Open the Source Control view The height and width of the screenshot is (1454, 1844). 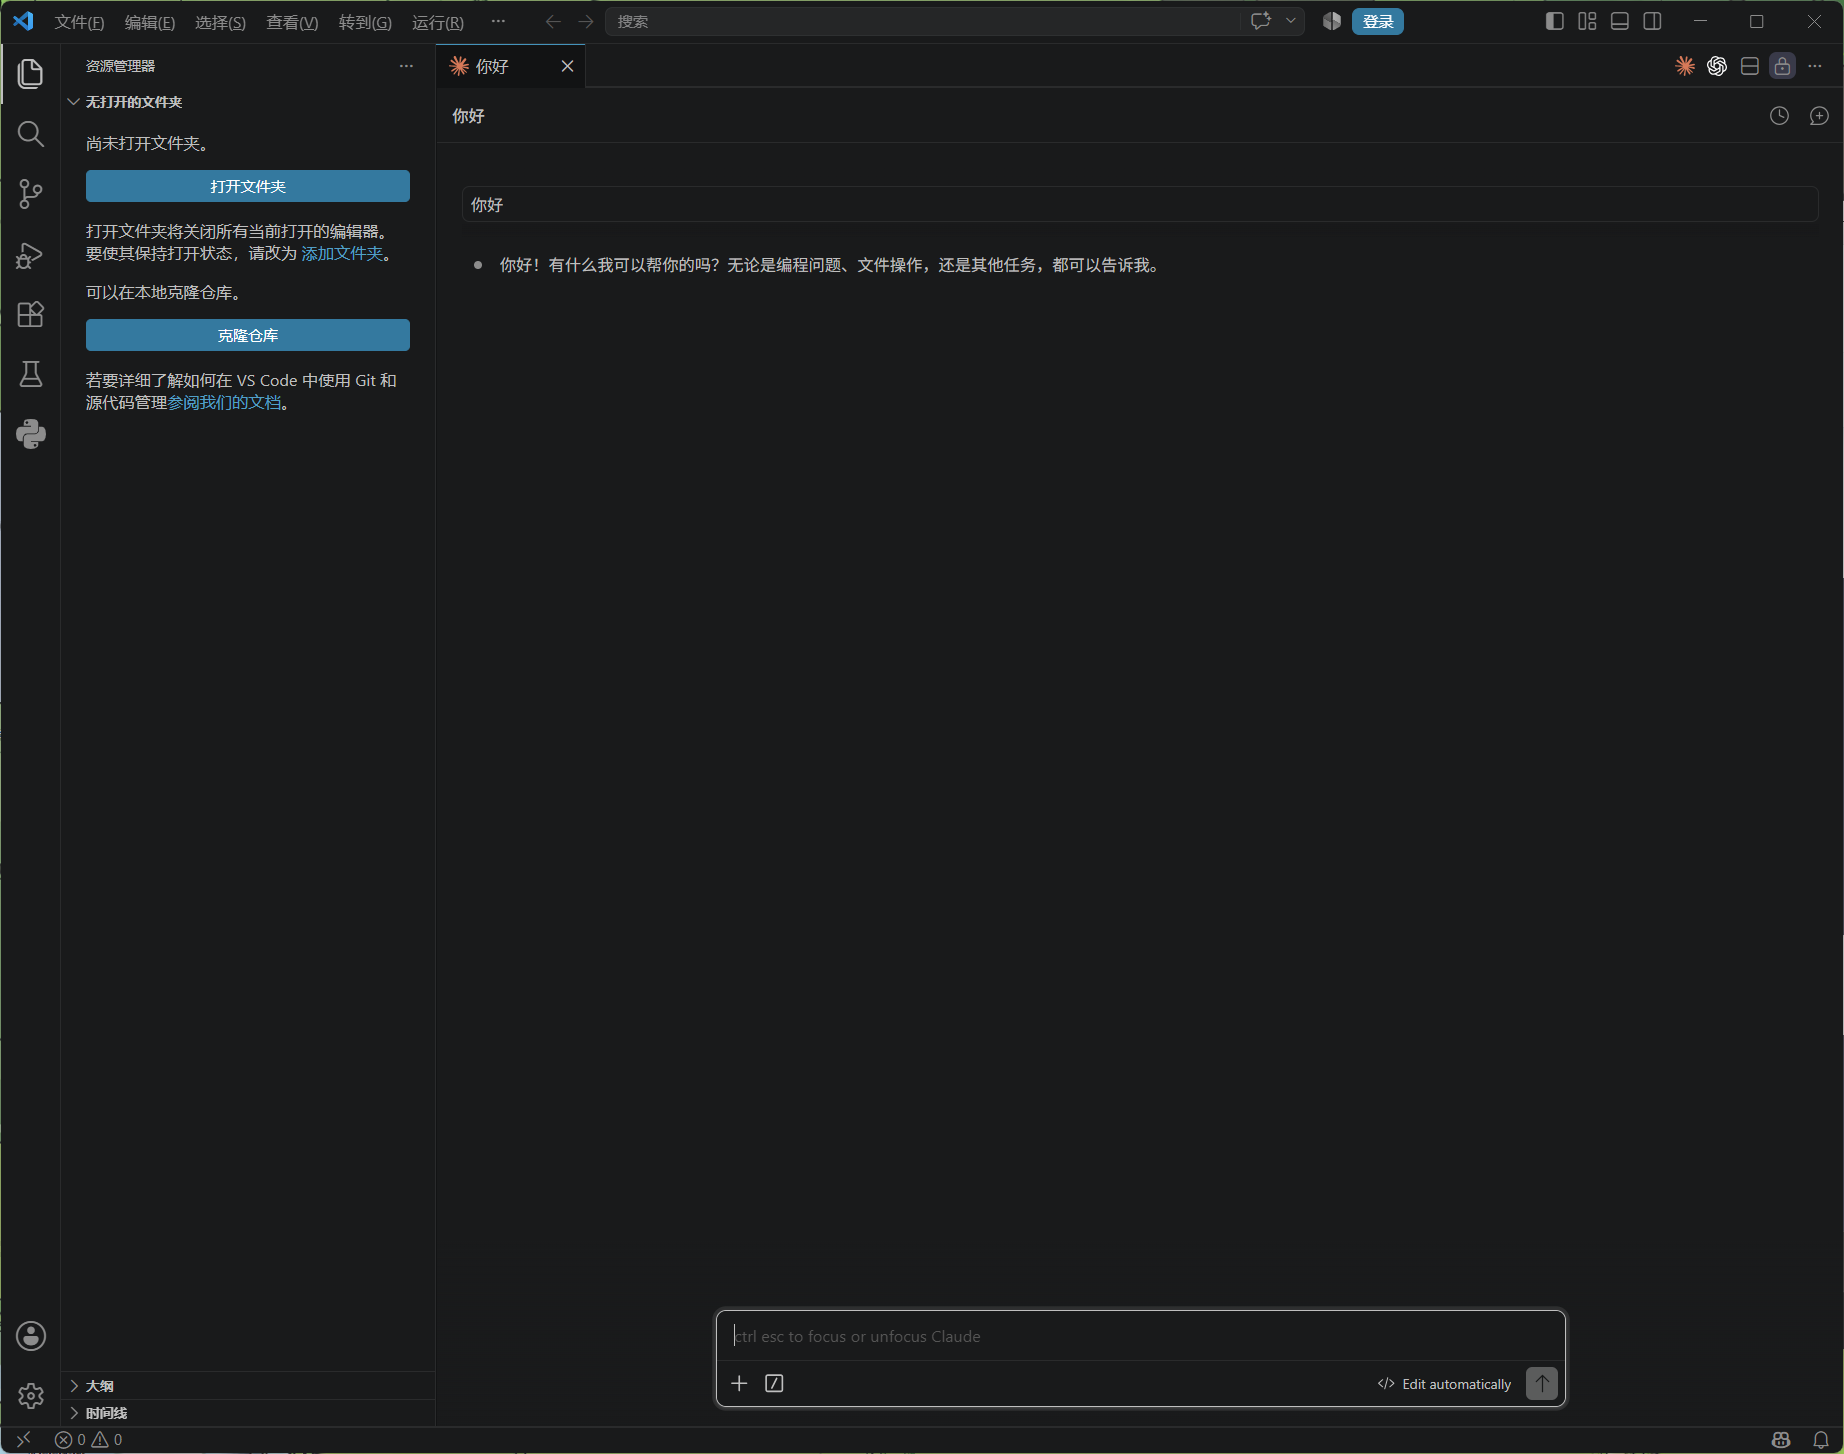(x=31, y=193)
